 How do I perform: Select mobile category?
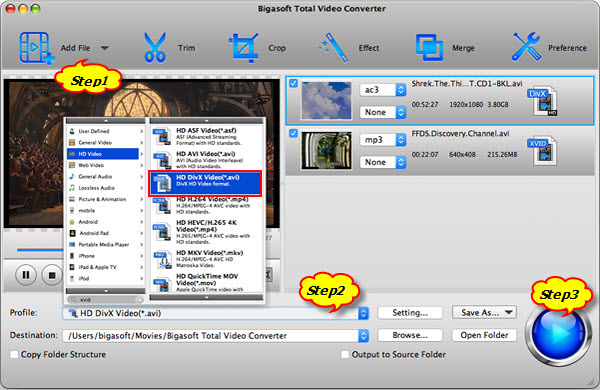104,211
